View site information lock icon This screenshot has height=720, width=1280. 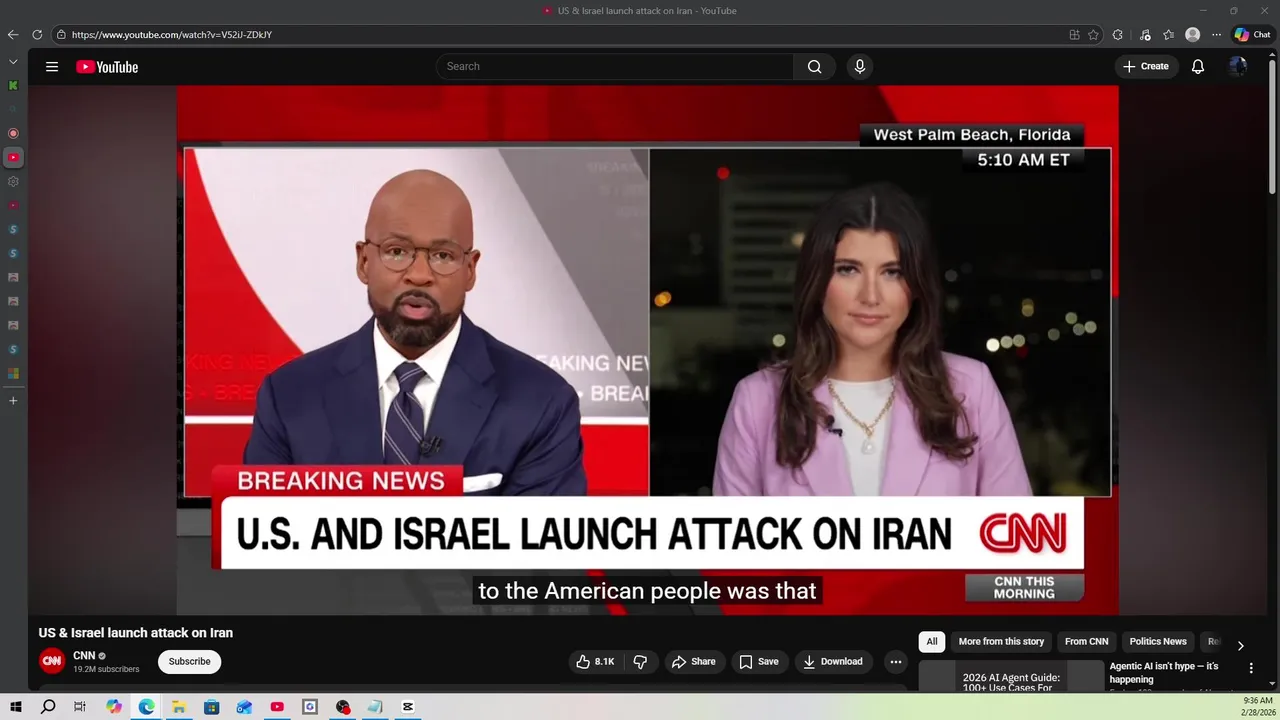pos(61,35)
